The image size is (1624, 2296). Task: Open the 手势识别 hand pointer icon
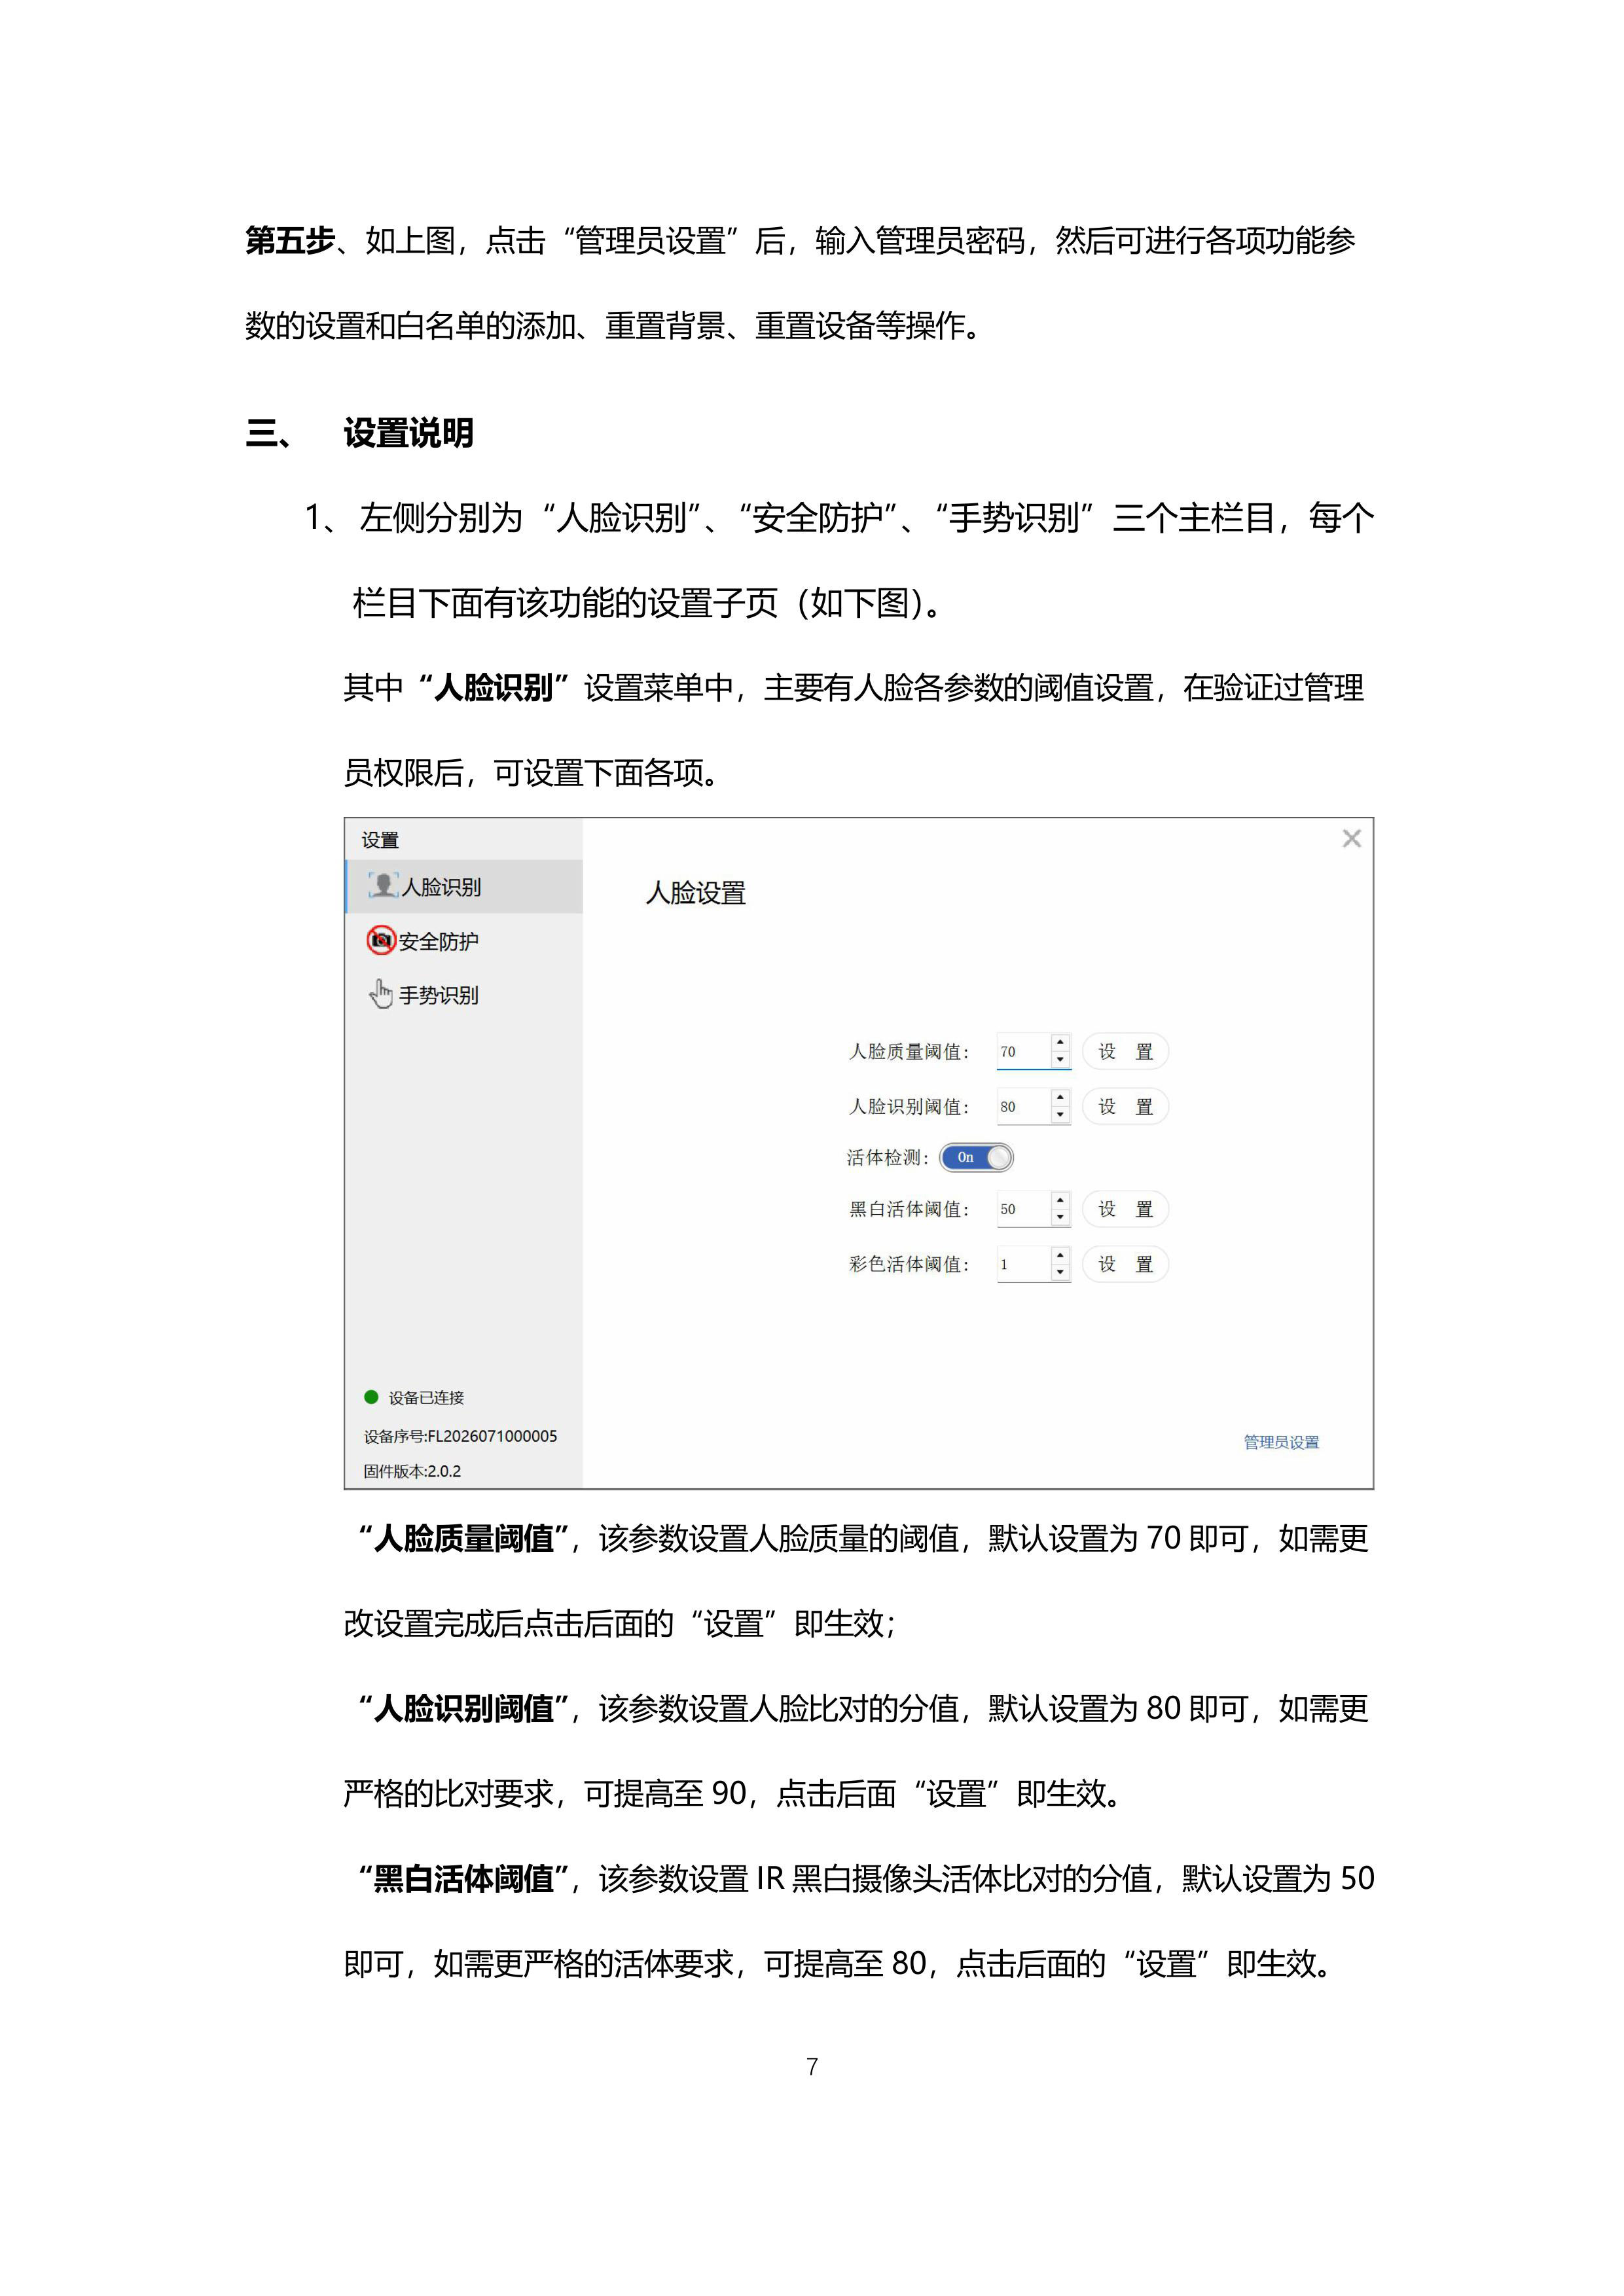(x=381, y=994)
